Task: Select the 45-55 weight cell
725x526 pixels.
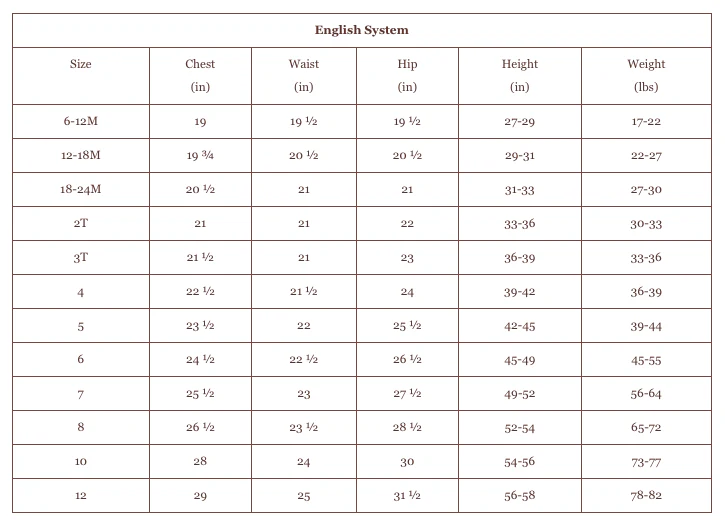Action: point(646,360)
